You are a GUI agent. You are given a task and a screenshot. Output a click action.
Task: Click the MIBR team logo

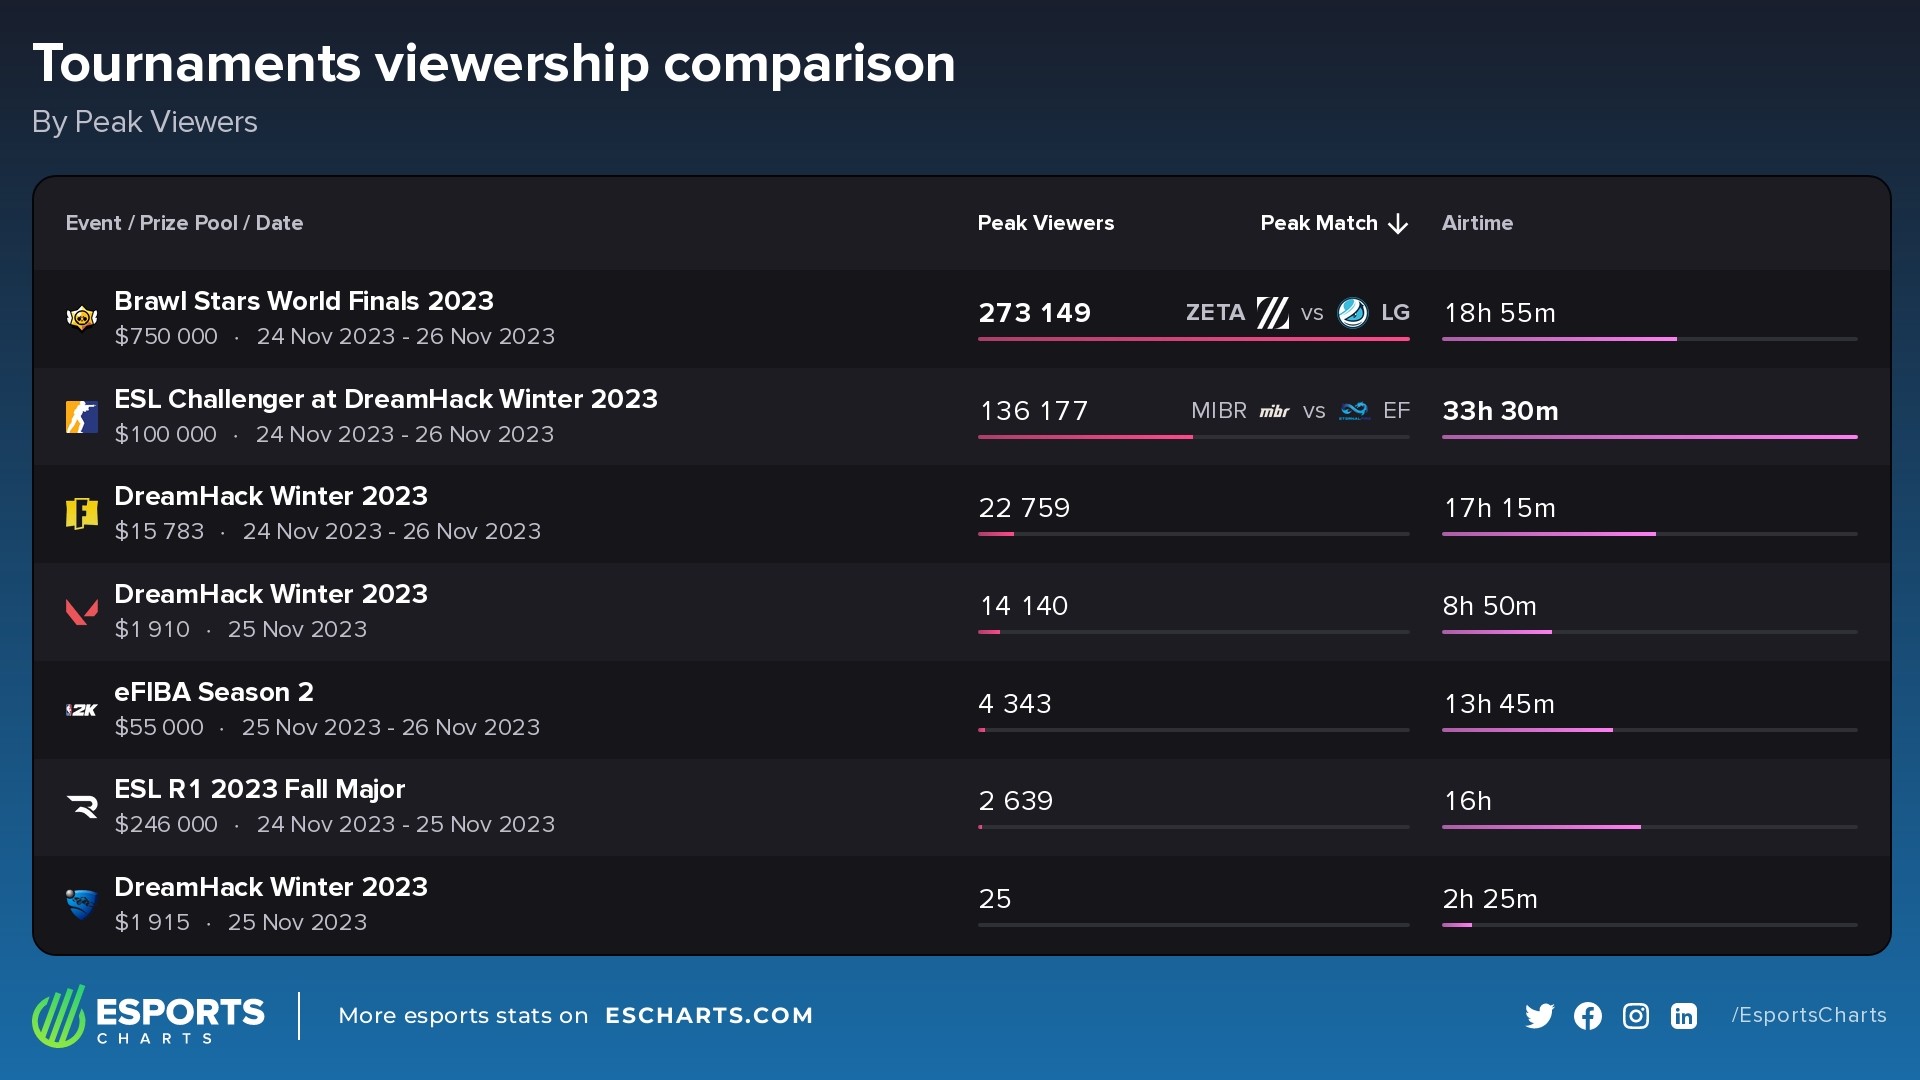(1274, 411)
